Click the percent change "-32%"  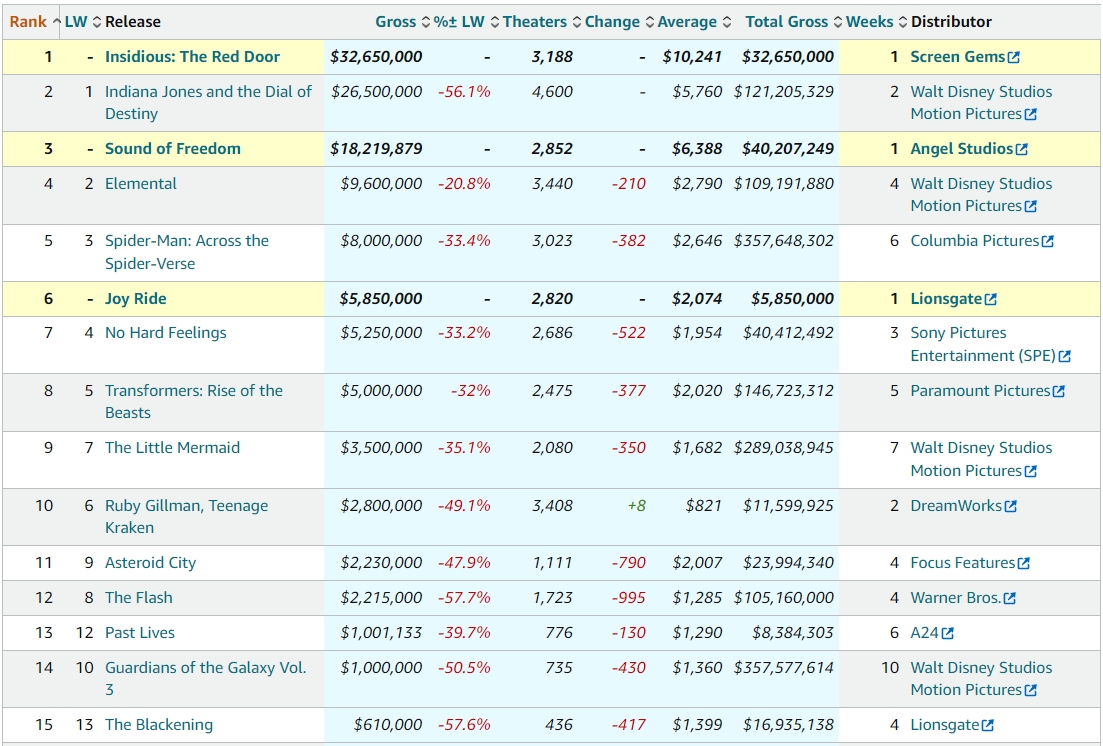click(x=471, y=391)
